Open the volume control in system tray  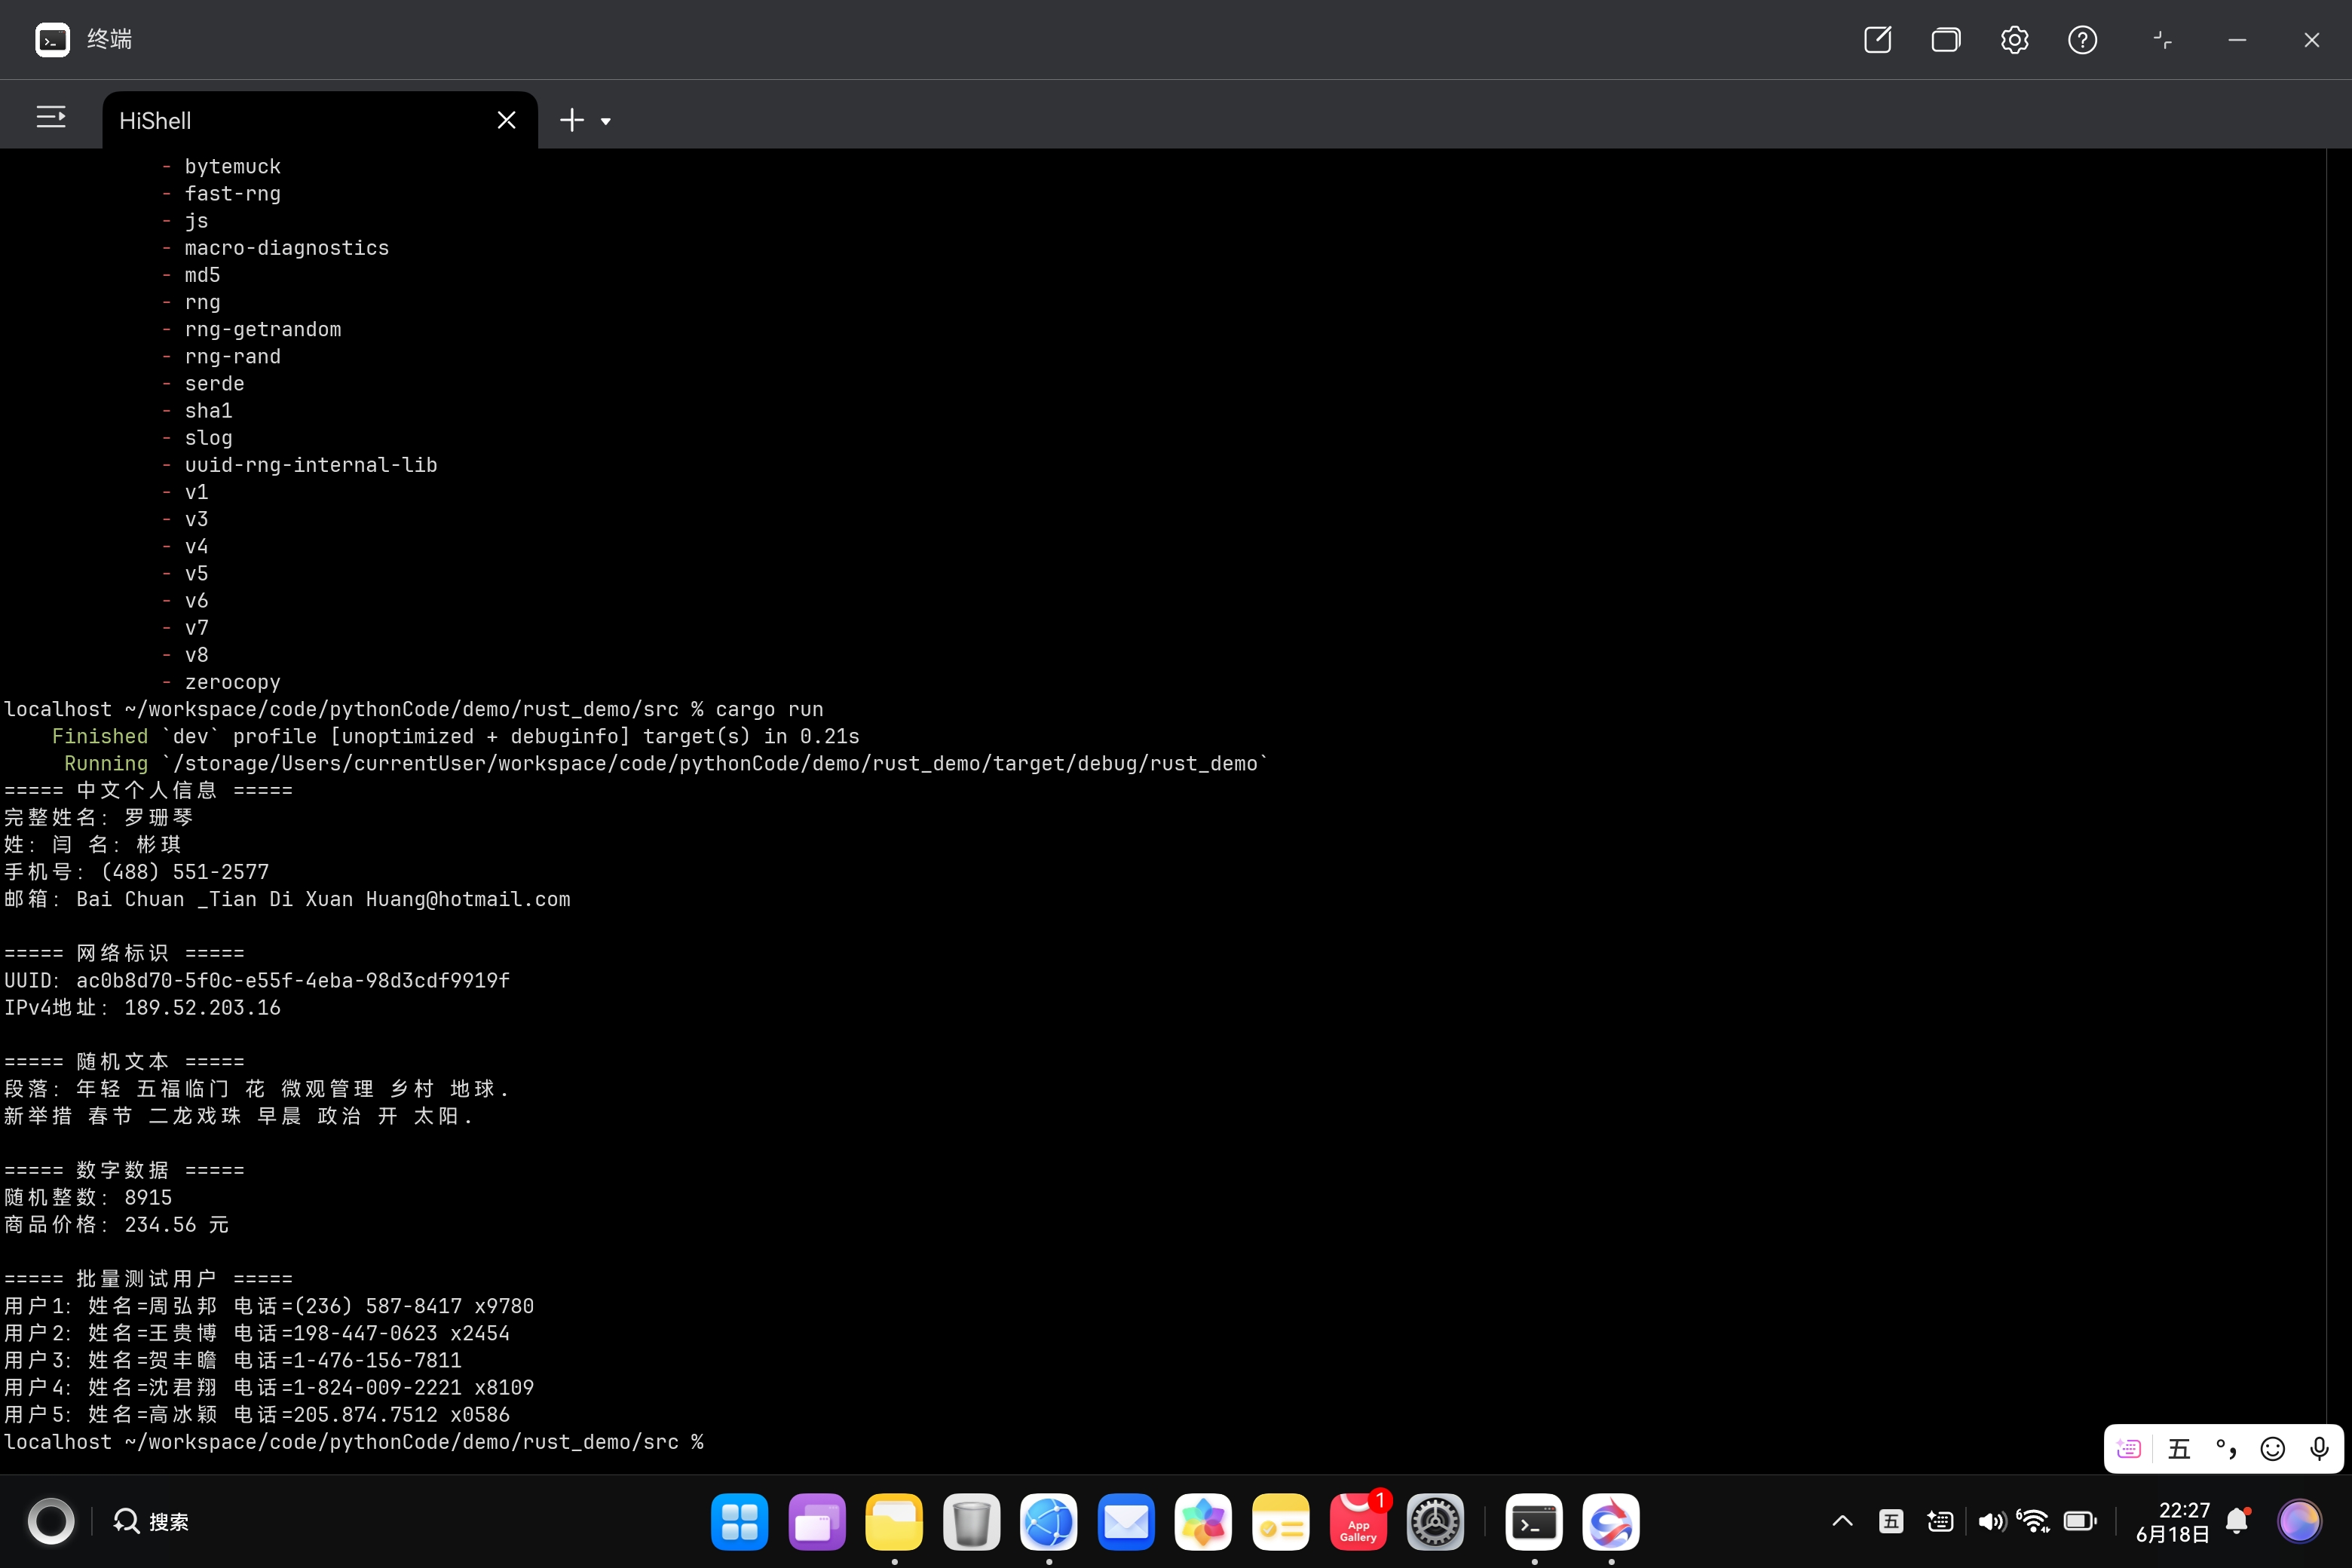coord(1991,1521)
